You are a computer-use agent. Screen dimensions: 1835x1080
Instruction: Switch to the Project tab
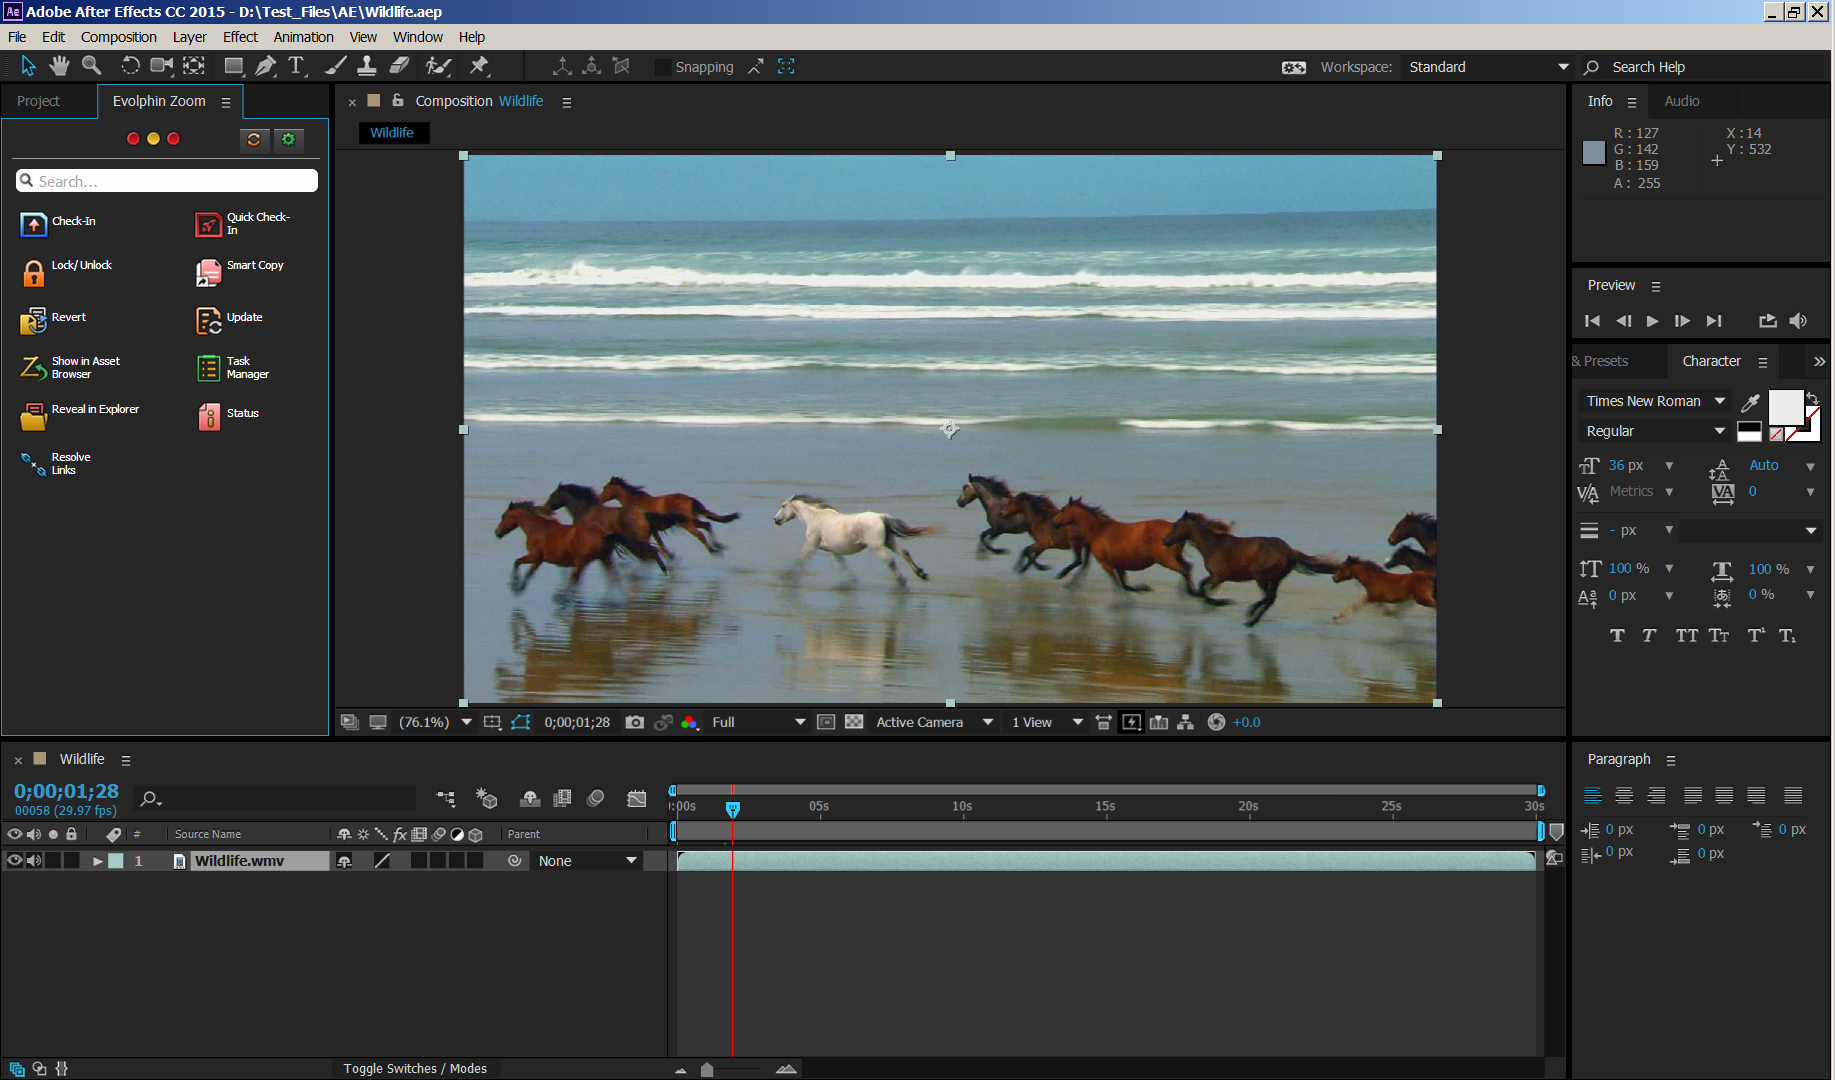pyautogui.click(x=39, y=101)
